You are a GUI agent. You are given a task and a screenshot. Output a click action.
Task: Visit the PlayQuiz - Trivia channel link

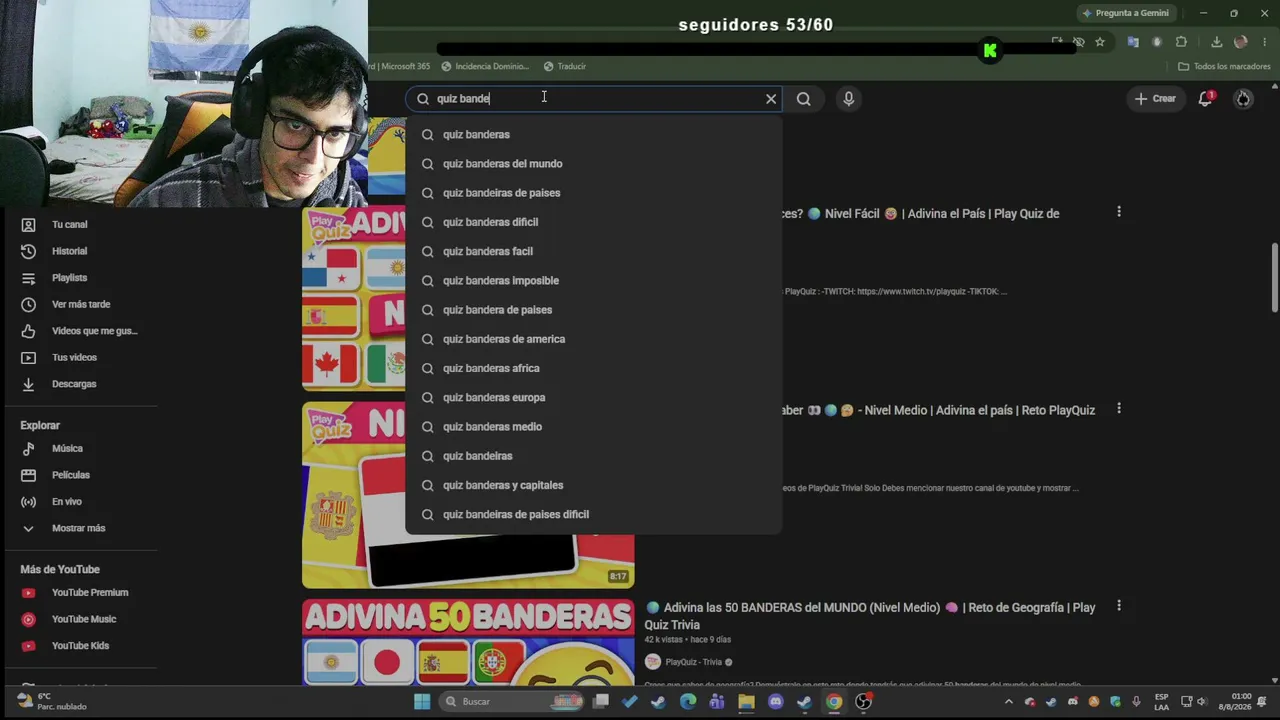click(693, 662)
